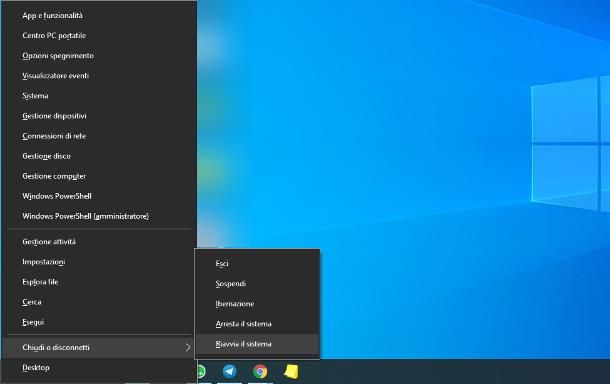Open the green WhatsApp taskbar icon
This screenshot has width=610, height=384.
tap(201, 371)
